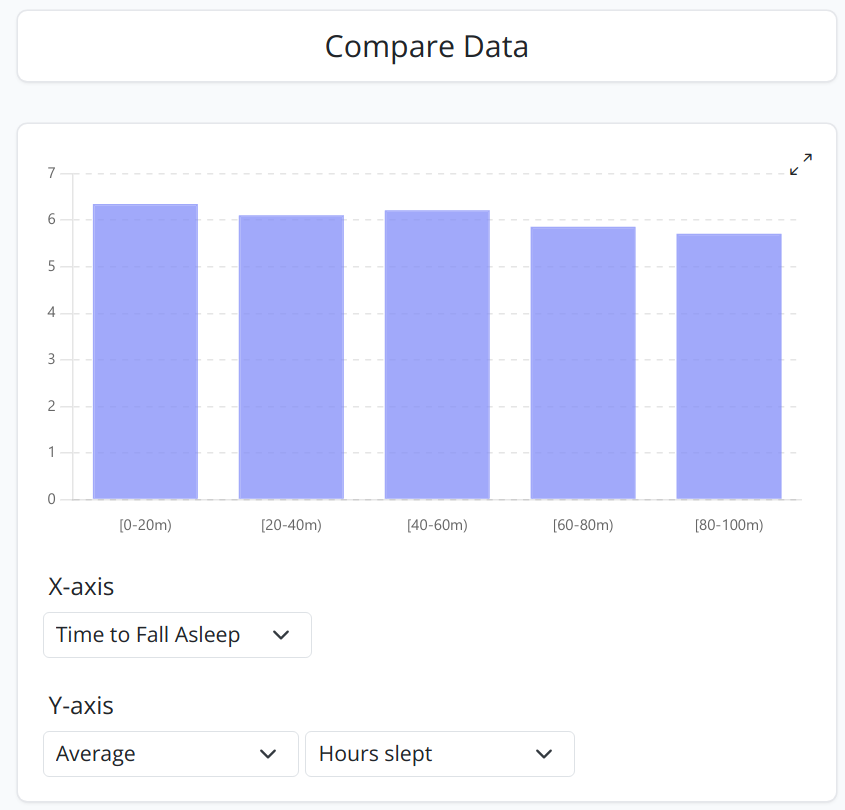Viewport: 845px width, 810px height.
Task: Click the [80-100m] bar in chart
Action: 729,367
